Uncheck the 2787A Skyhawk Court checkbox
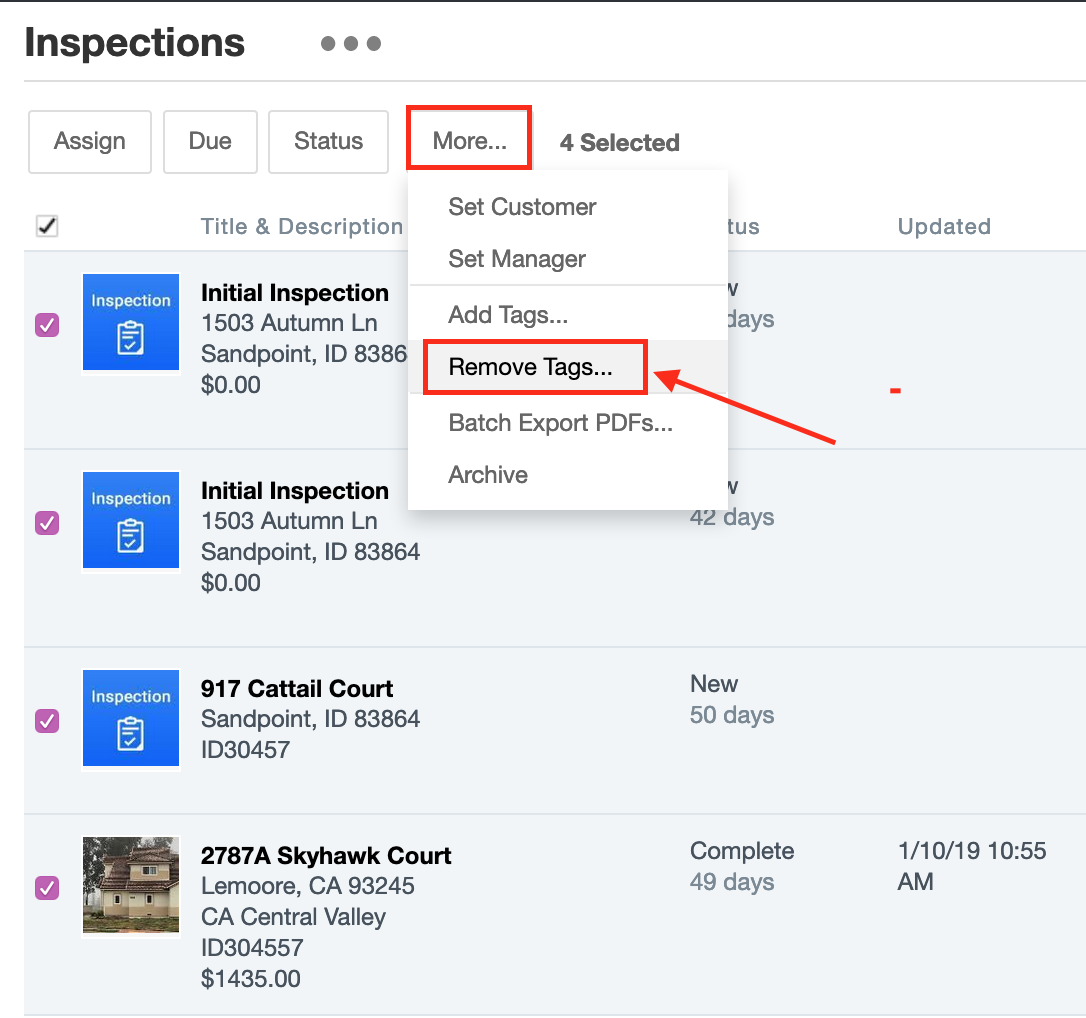1086x1018 pixels. pyautogui.click(x=47, y=888)
